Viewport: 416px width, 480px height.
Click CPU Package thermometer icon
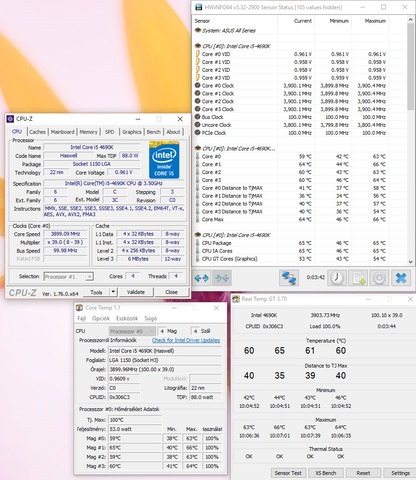click(x=198, y=243)
